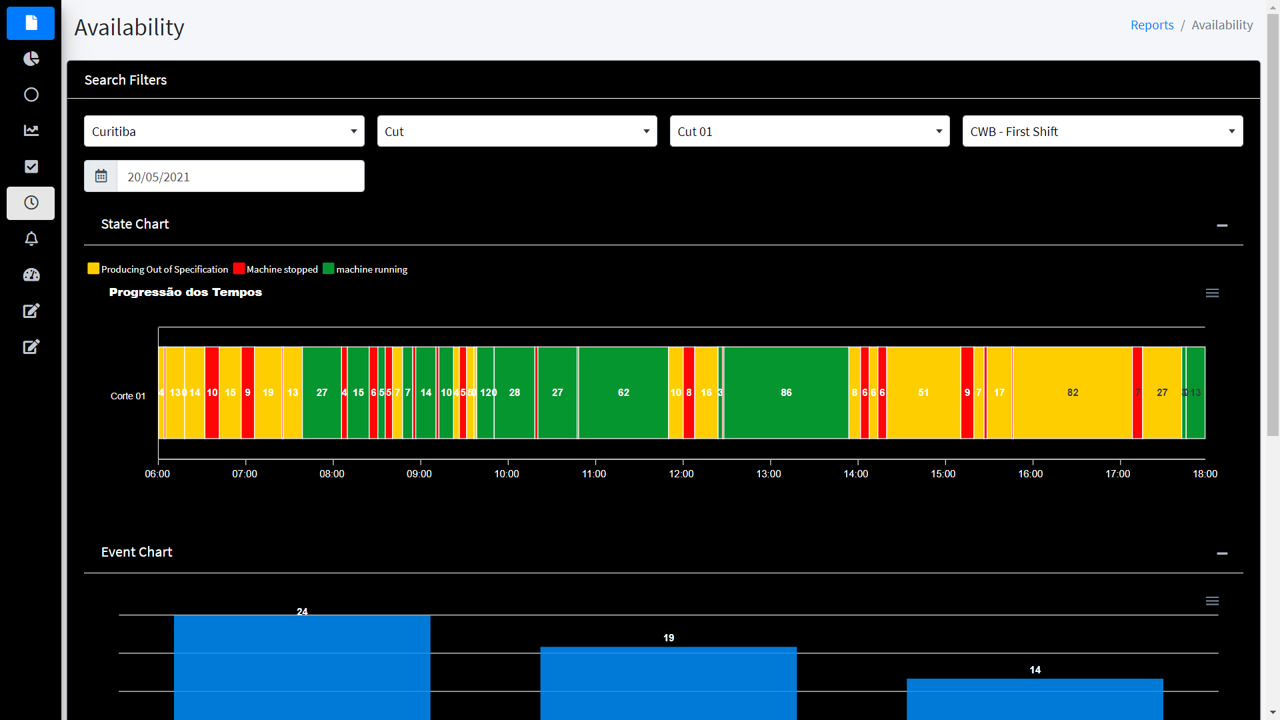
Task: Click the 06:00 time axis label
Action: click(157, 474)
